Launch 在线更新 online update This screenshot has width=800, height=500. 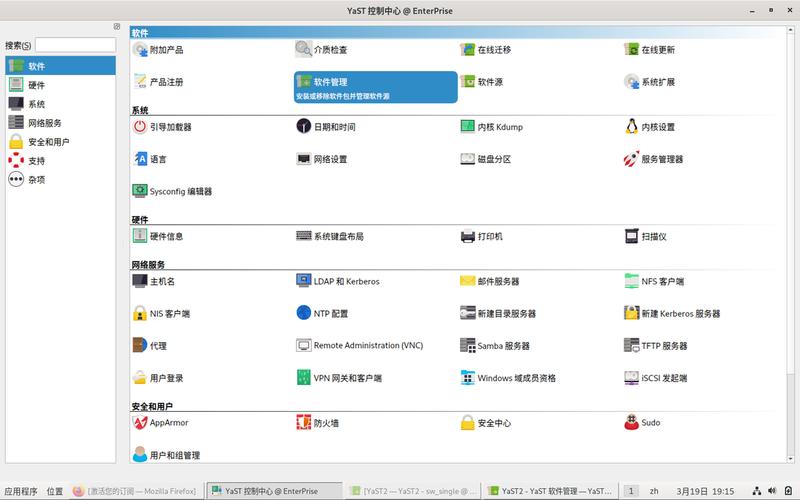tap(649, 49)
